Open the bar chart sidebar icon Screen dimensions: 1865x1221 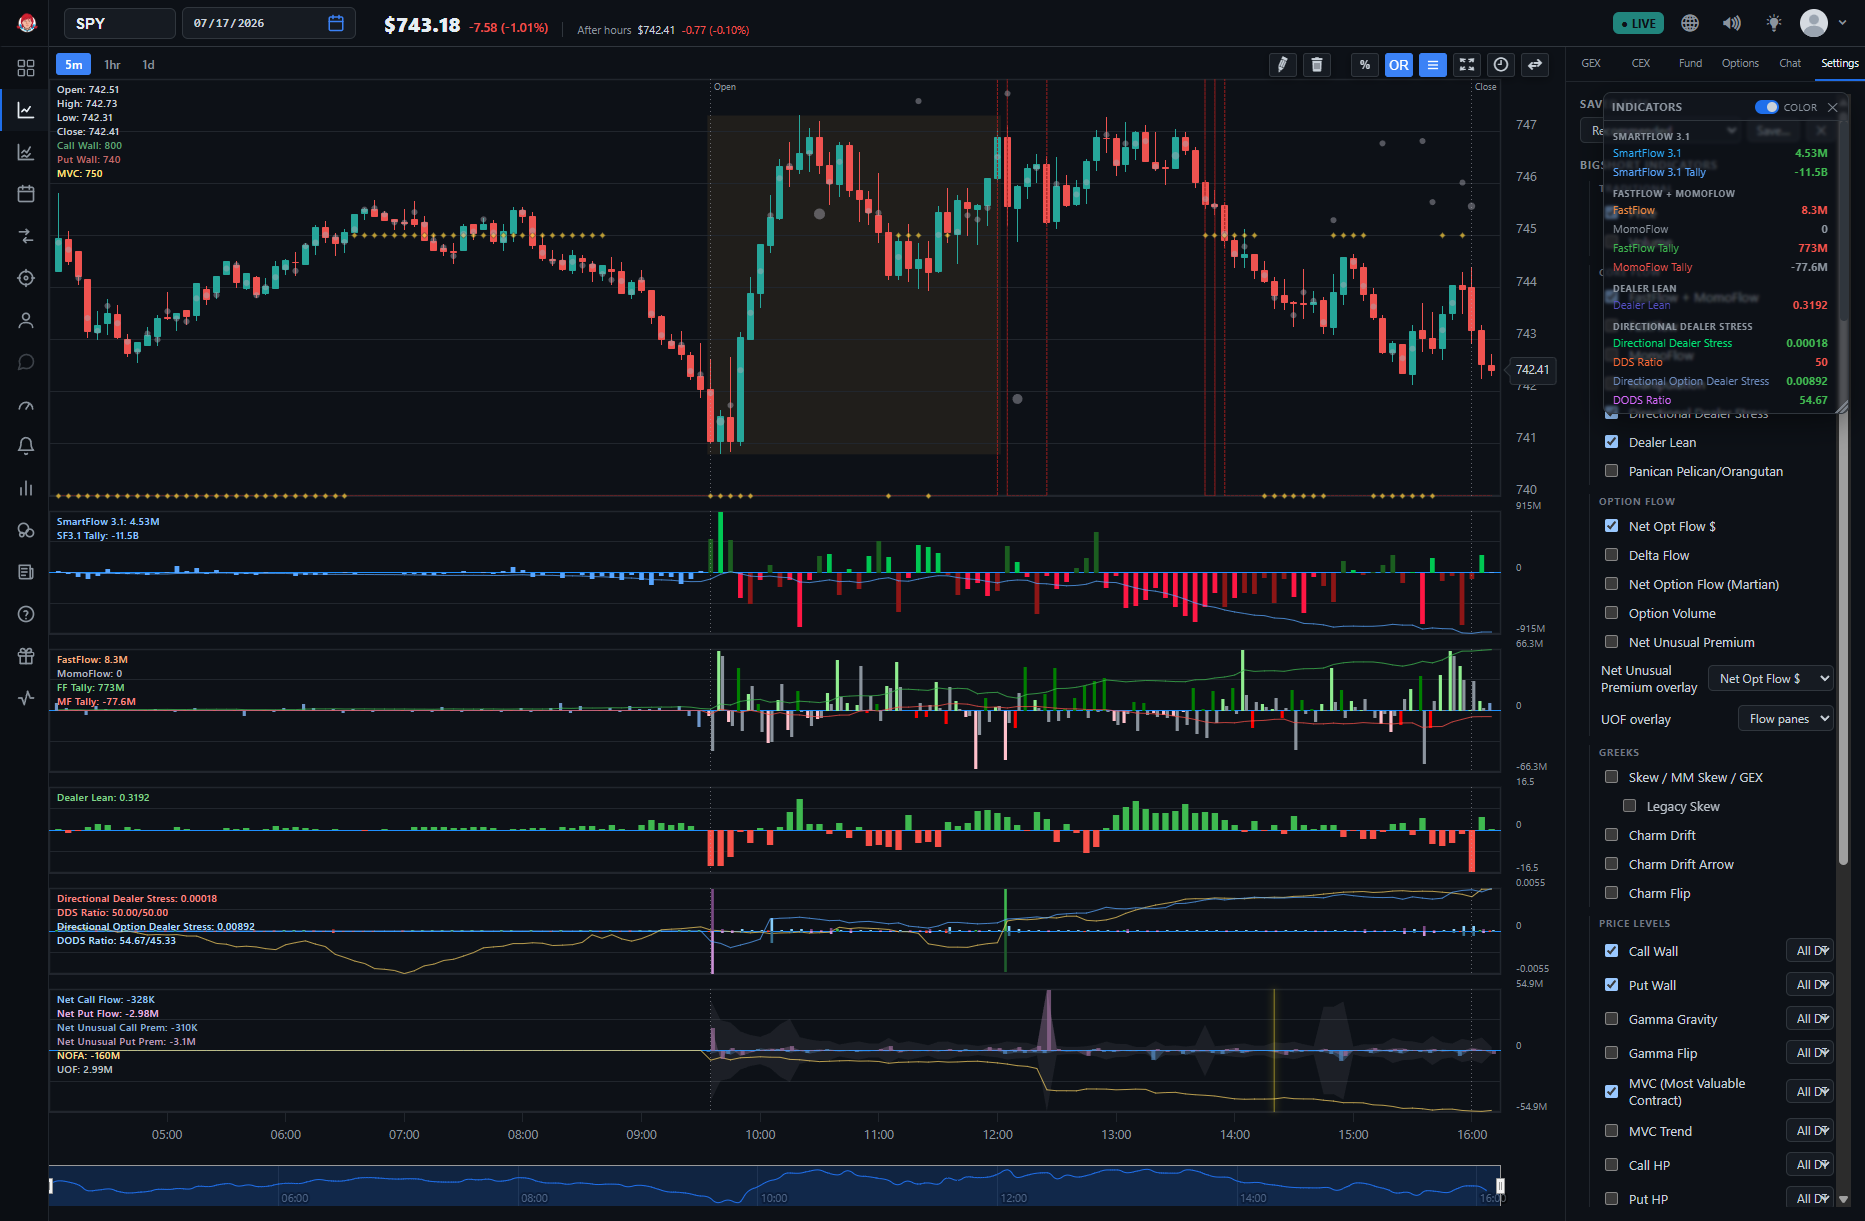tap(26, 488)
